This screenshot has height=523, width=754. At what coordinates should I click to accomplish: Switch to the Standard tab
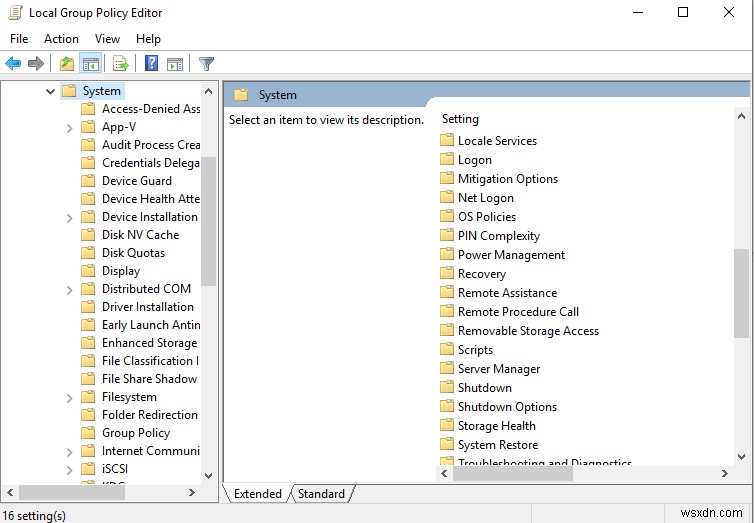coord(321,494)
